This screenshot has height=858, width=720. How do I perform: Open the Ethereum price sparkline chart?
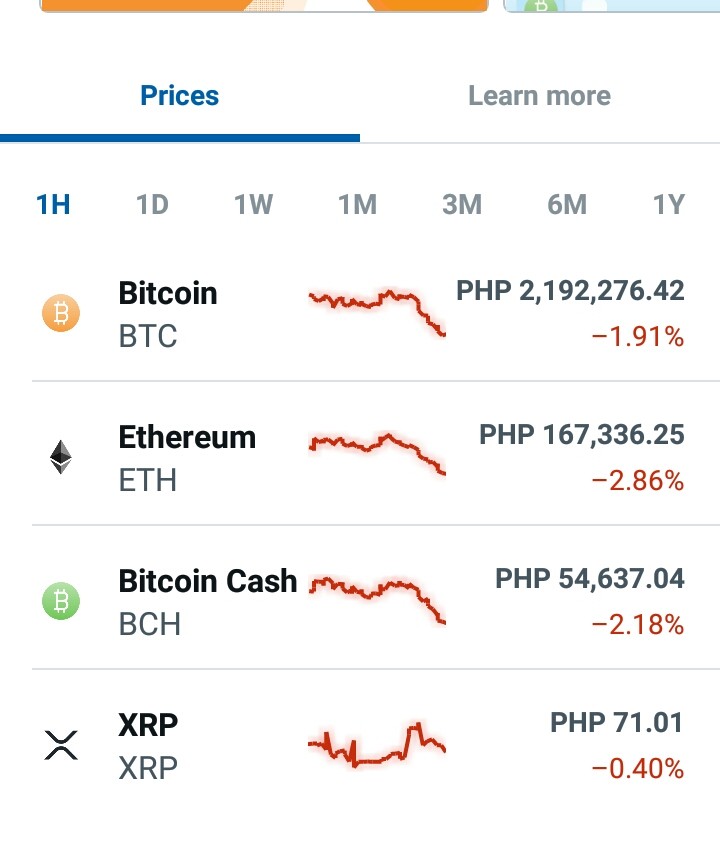click(377, 454)
